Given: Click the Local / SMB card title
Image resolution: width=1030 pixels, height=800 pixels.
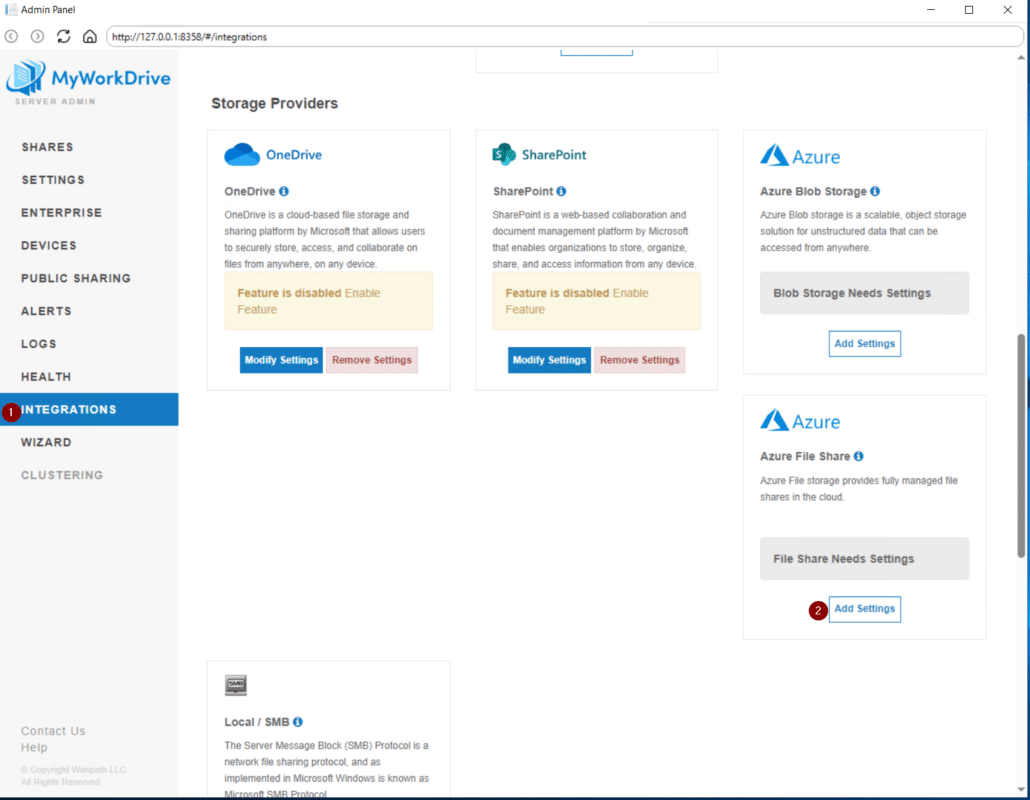Looking at the screenshot, I should coord(257,722).
